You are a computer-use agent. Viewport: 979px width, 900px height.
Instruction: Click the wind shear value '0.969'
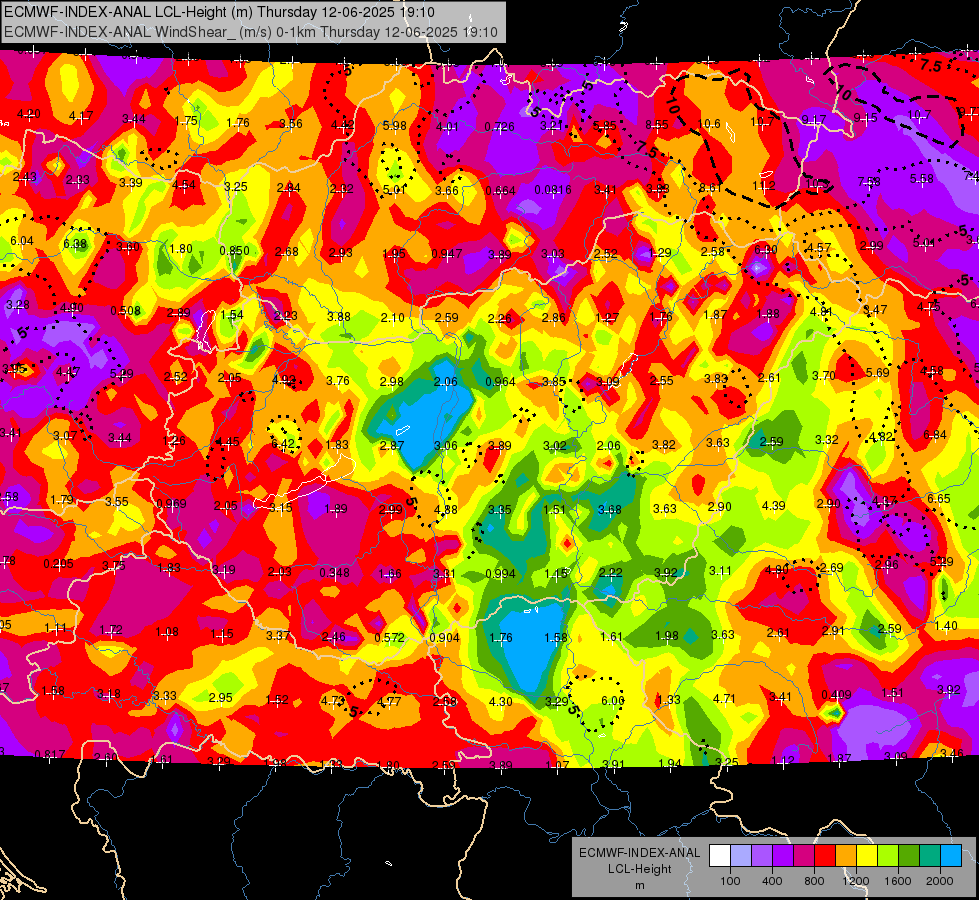coord(171,504)
